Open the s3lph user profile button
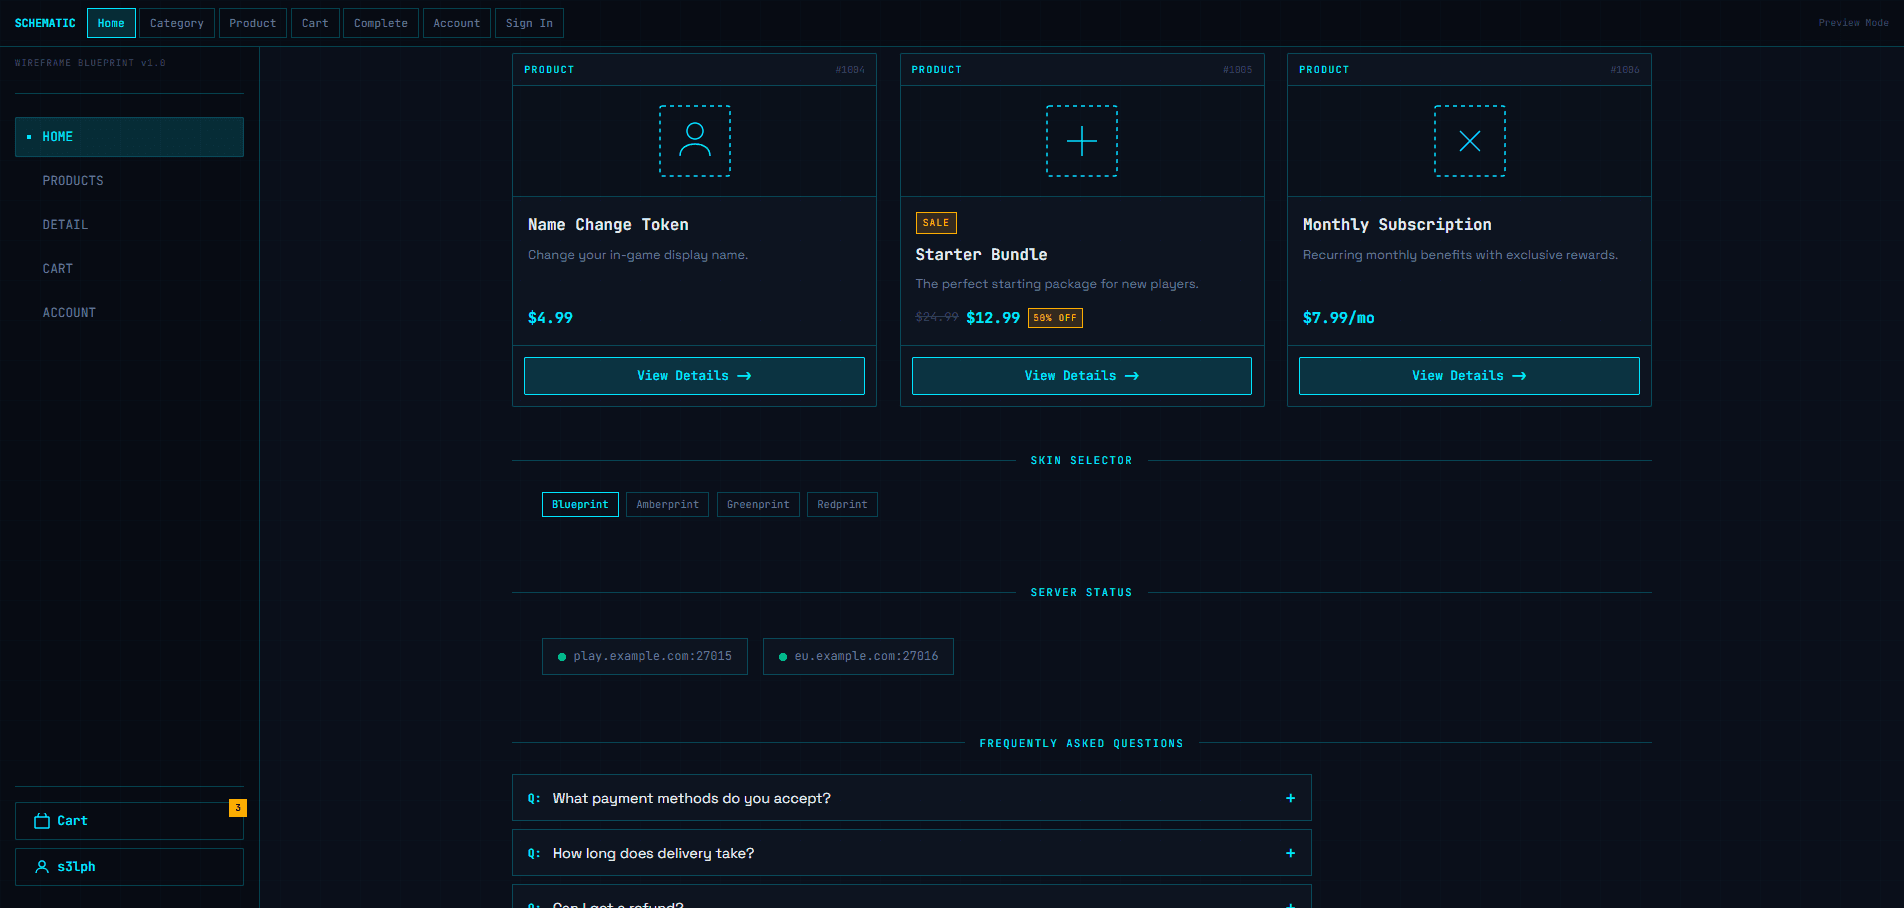 pos(129,867)
